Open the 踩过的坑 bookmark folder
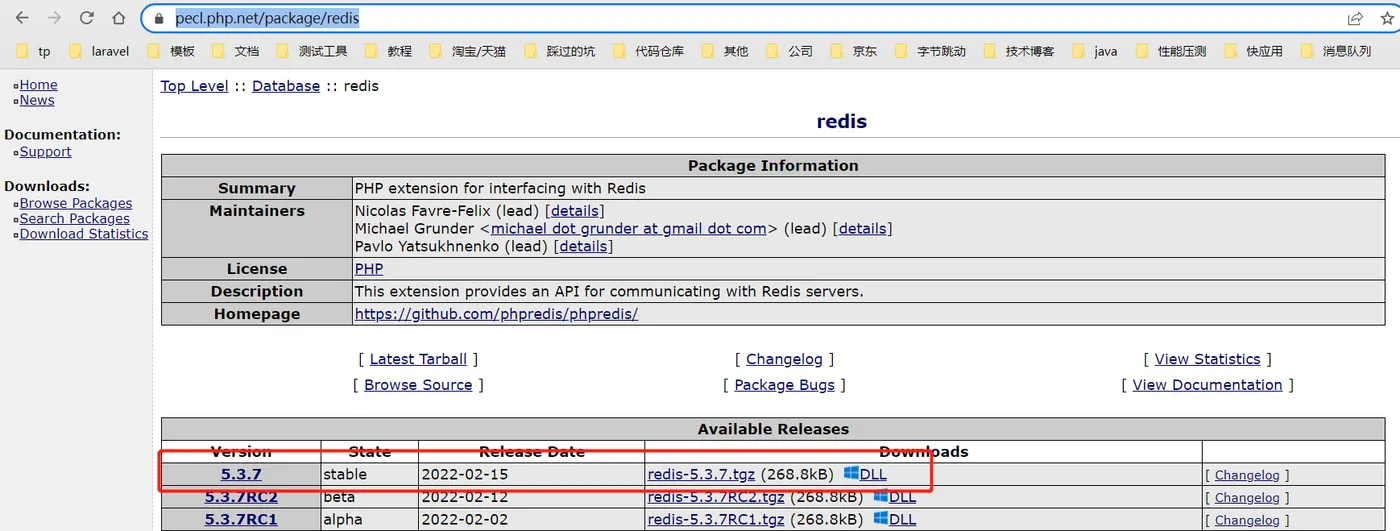 [559, 51]
